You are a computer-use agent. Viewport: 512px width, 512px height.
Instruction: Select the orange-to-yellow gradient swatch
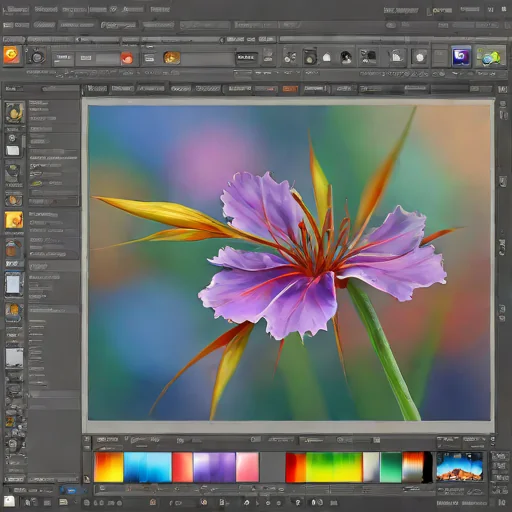click(x=109, y=467)
